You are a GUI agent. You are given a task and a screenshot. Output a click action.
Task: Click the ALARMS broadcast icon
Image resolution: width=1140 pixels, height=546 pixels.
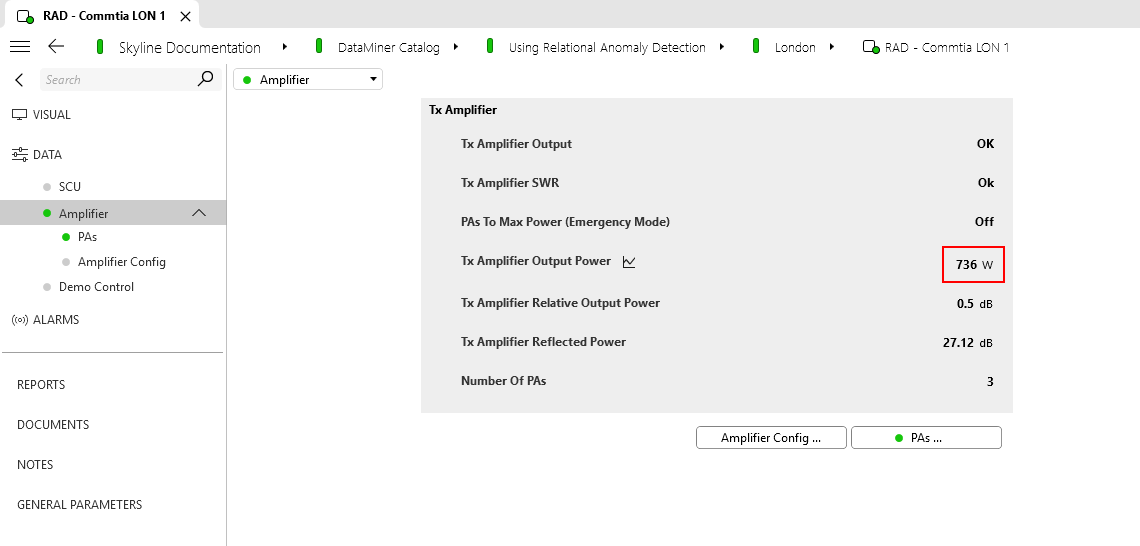[19, 320]
